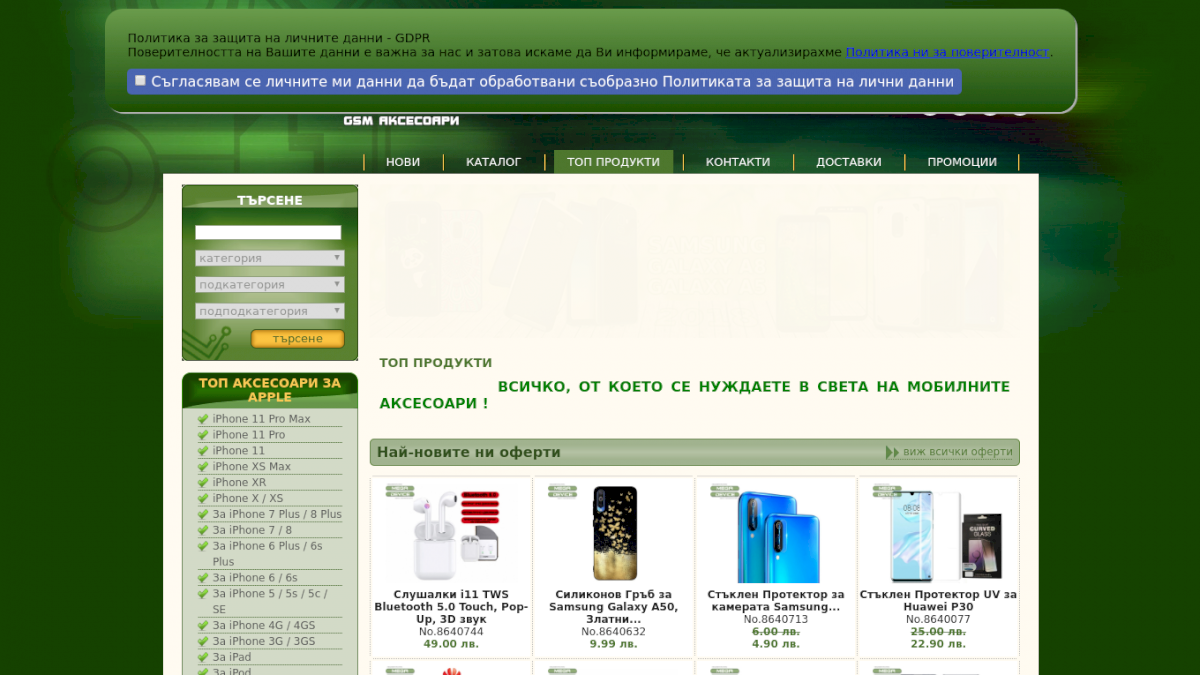The image size is (1200, 675).
Task: Focus the search text field
Action: point(268,232)
